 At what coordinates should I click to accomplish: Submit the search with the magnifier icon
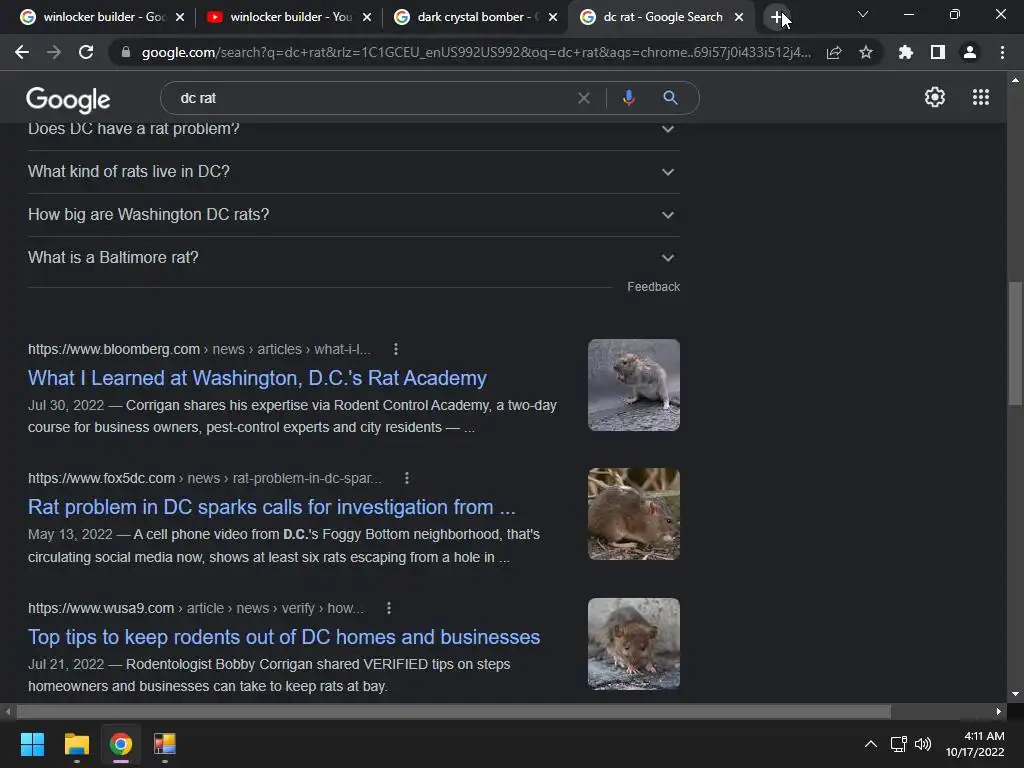click(x=670, y=98)
